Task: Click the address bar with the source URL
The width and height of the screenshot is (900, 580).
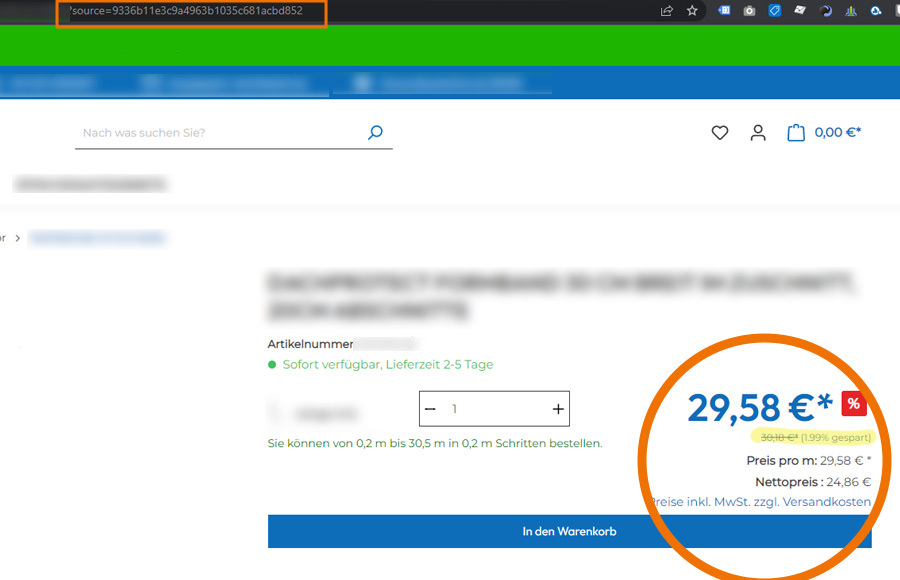Action: click(x=190, y=13)
